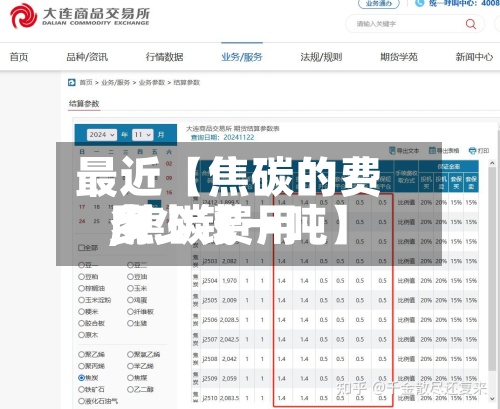Export table as text via 导出文本
Viewport: 500px width, 409px height.
point(404,151)
